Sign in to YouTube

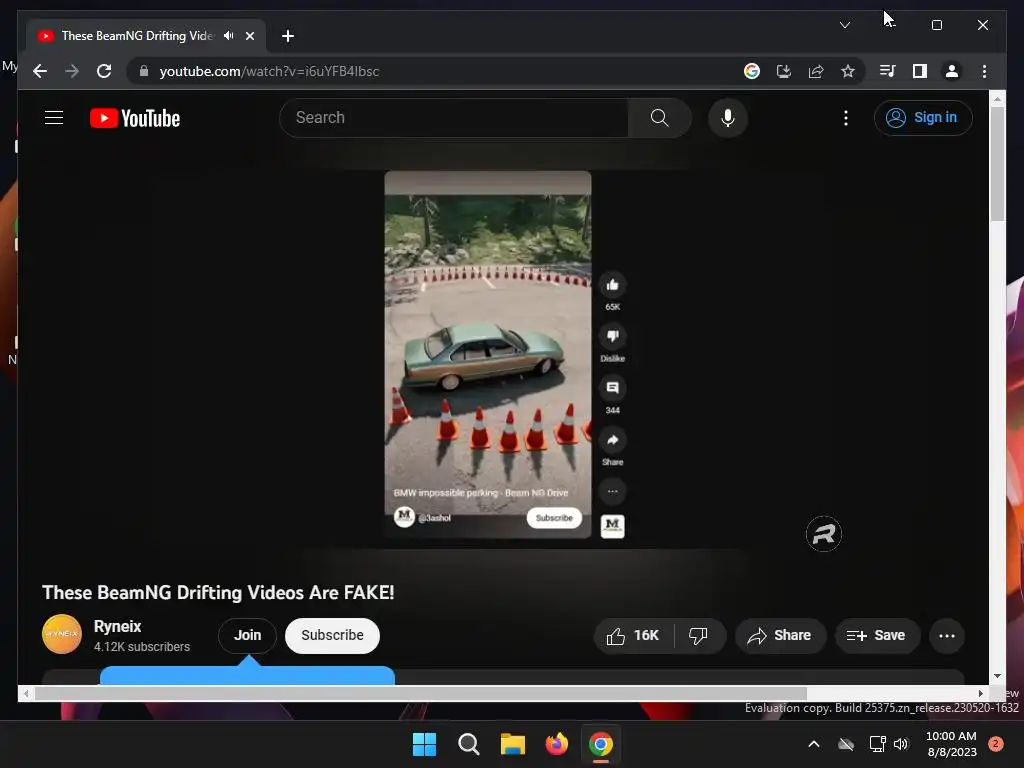(x=923, y=118)
